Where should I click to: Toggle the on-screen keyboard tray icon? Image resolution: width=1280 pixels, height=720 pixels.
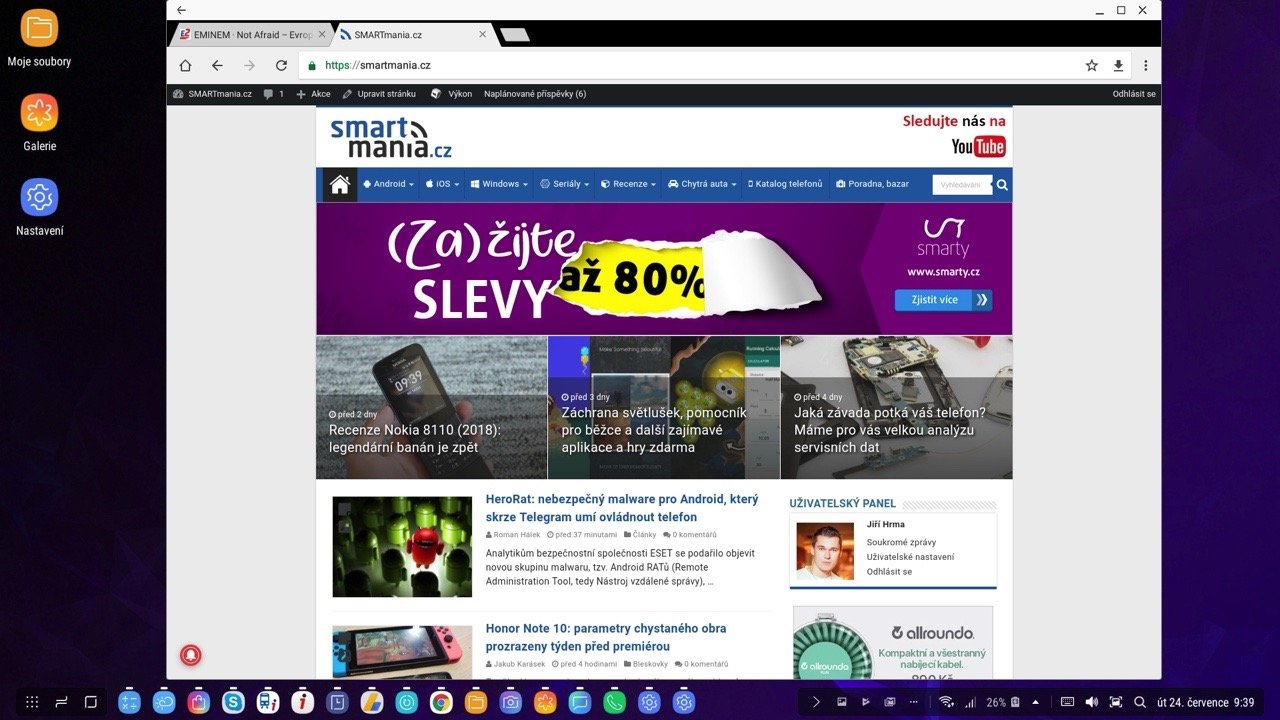coord(1067,702)
